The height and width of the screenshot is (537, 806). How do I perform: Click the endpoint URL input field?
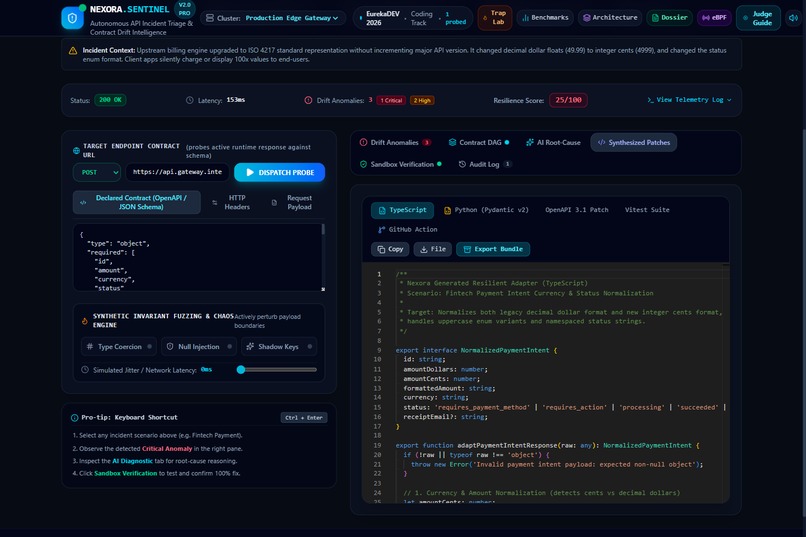177,172
